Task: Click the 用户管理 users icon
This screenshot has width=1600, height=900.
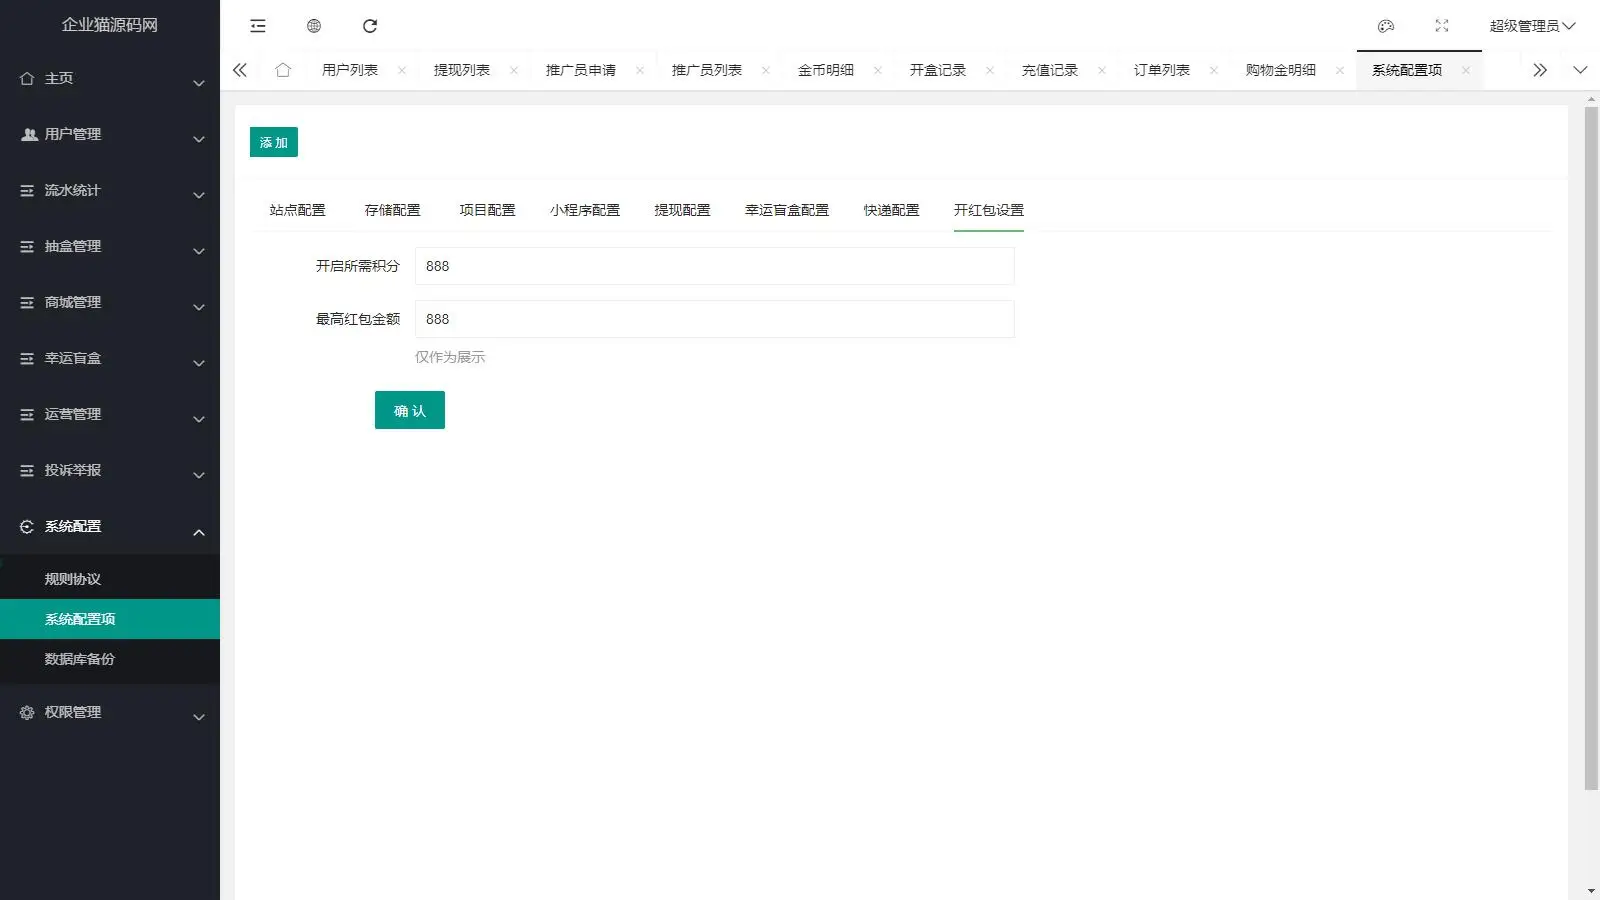Action: coord(27,134)
